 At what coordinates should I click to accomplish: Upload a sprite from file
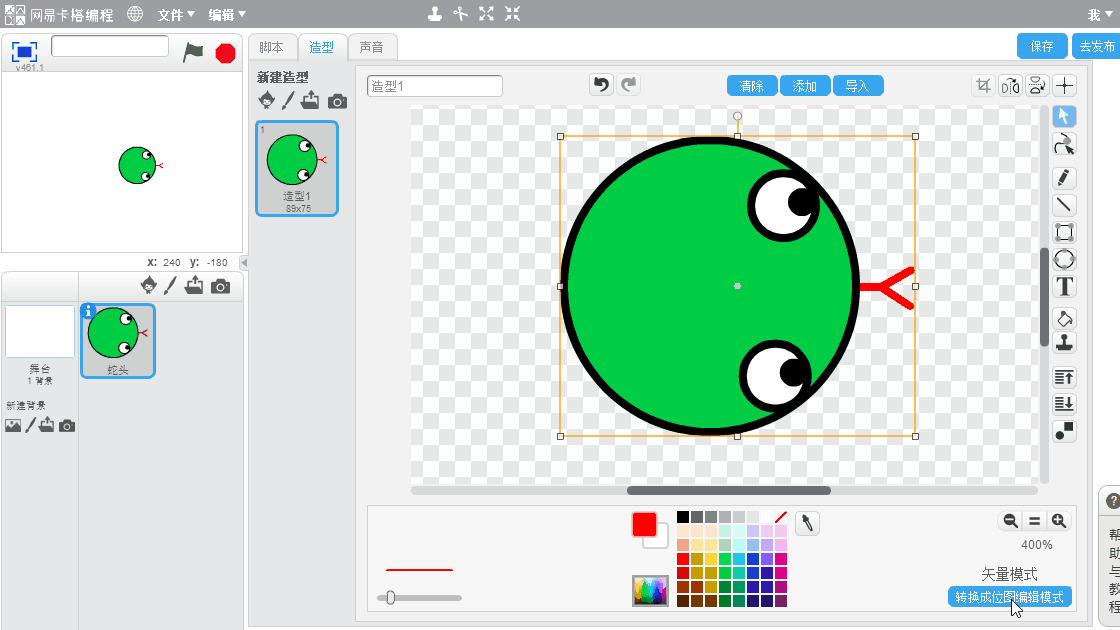[x=194, y=285]
